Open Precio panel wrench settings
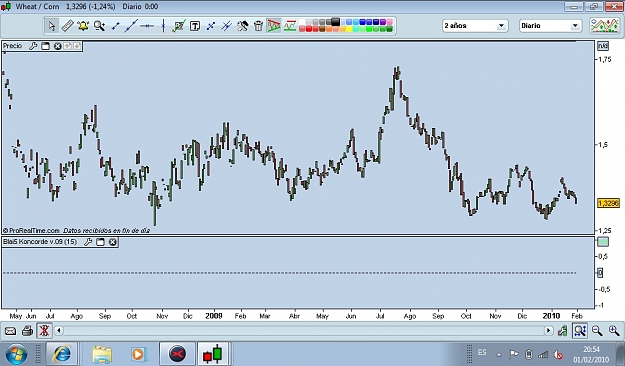The image size is (625, 366). point(33,46)
